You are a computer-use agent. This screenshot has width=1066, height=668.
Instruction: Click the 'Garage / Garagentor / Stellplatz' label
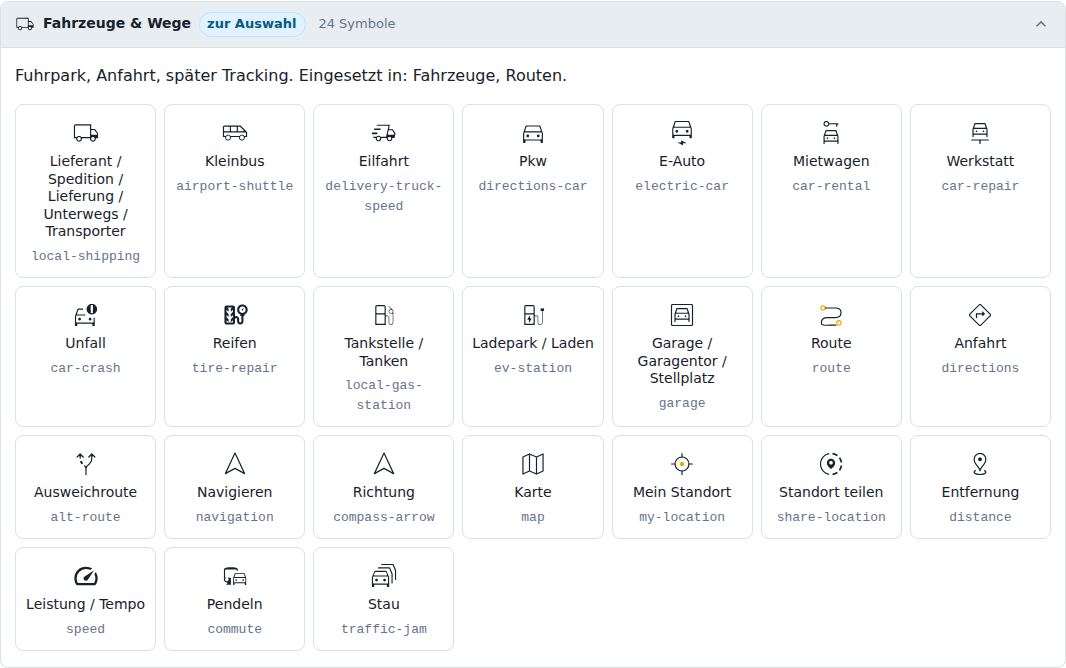tap(682, 360)
